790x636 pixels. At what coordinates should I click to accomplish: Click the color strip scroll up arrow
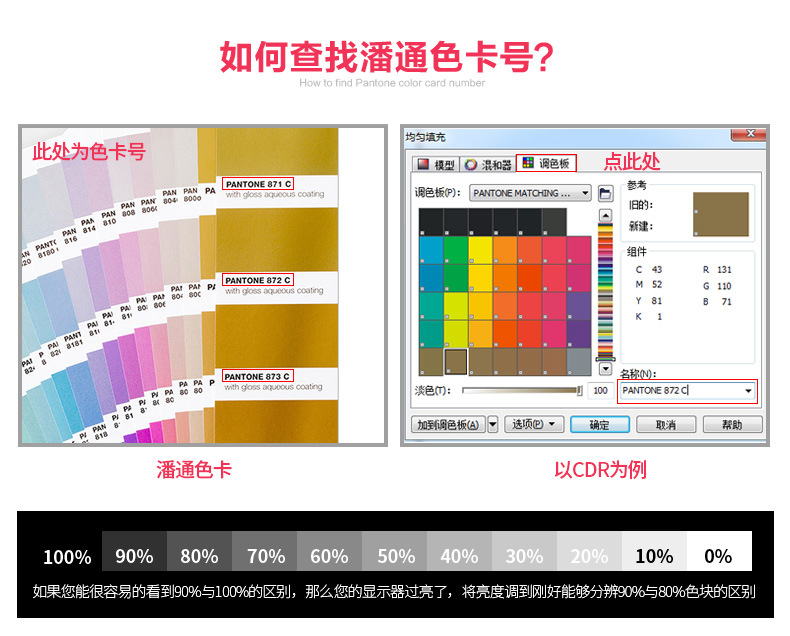[x=605, y=216]
